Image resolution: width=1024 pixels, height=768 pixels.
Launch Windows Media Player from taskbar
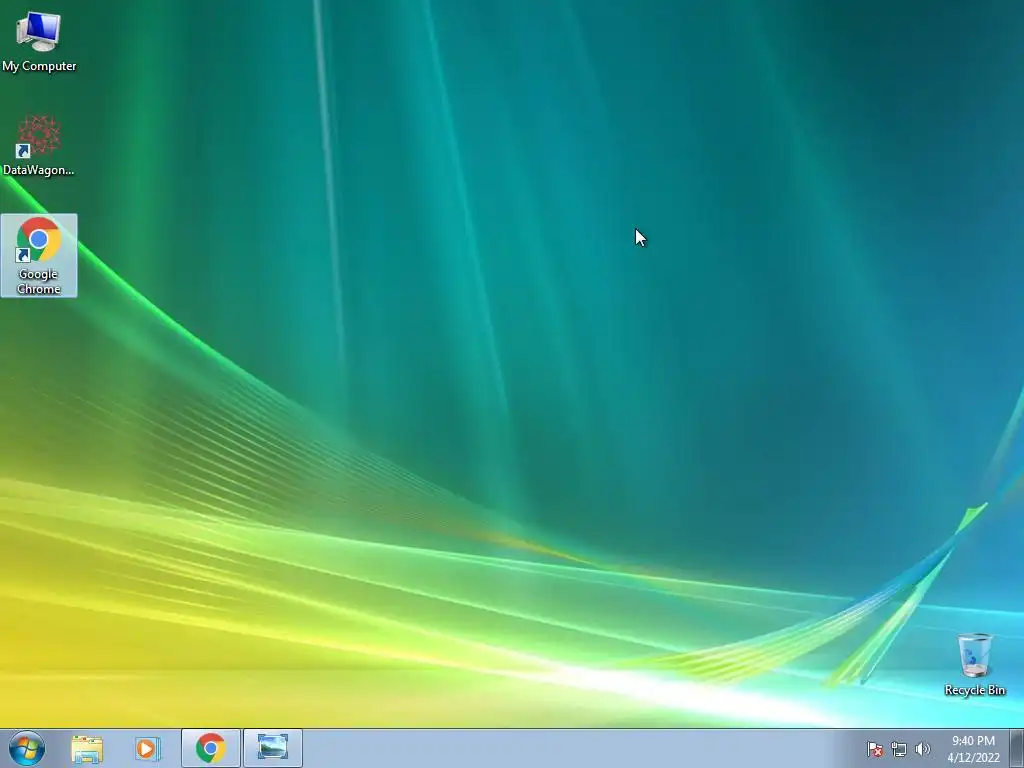pyautogui.click(x=148, y=748)
